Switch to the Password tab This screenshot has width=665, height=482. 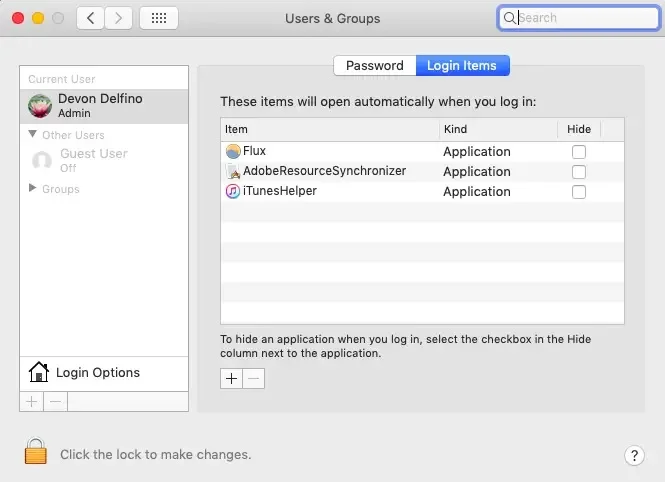tap(375, 66)
